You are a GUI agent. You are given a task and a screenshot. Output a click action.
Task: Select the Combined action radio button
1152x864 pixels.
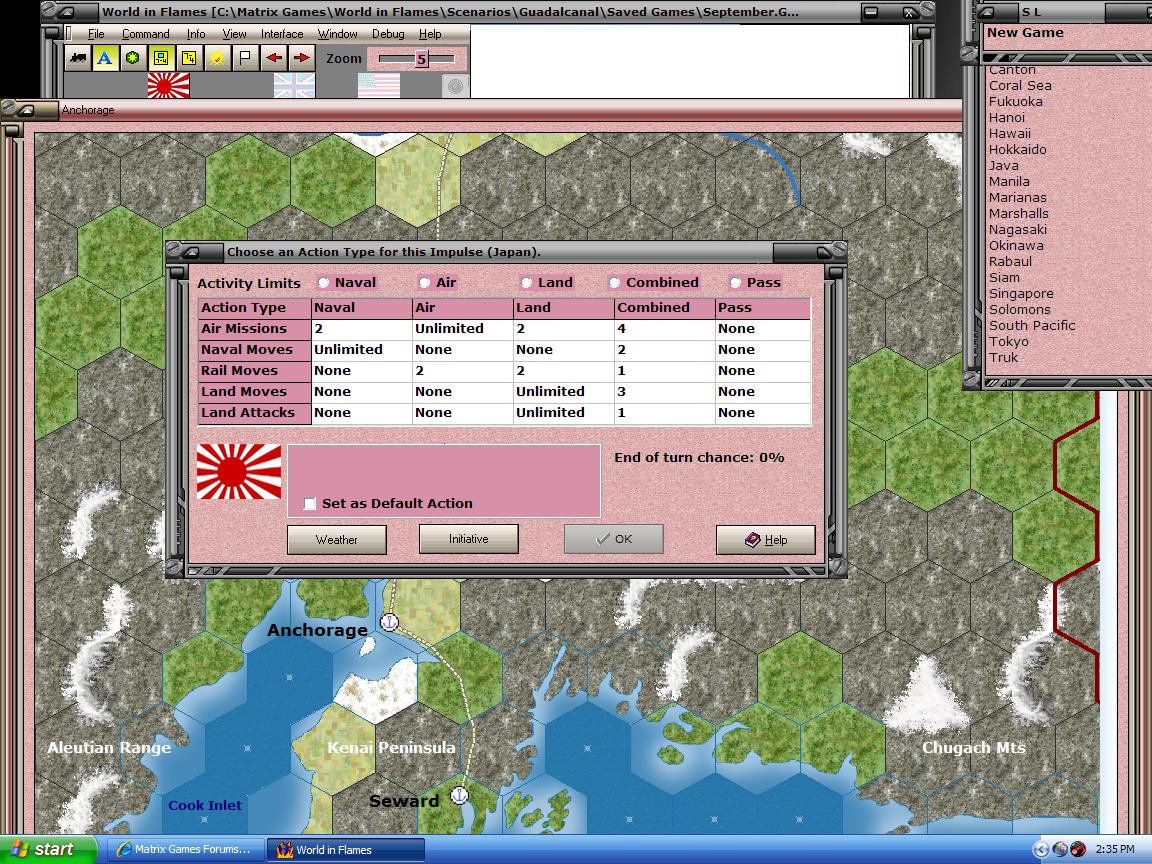point(614,283)
